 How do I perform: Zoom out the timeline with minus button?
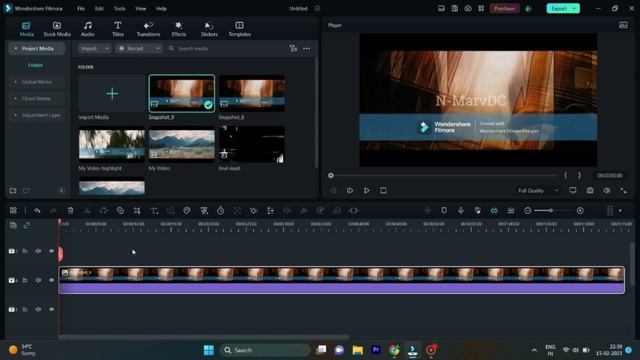tap(527, 211)
